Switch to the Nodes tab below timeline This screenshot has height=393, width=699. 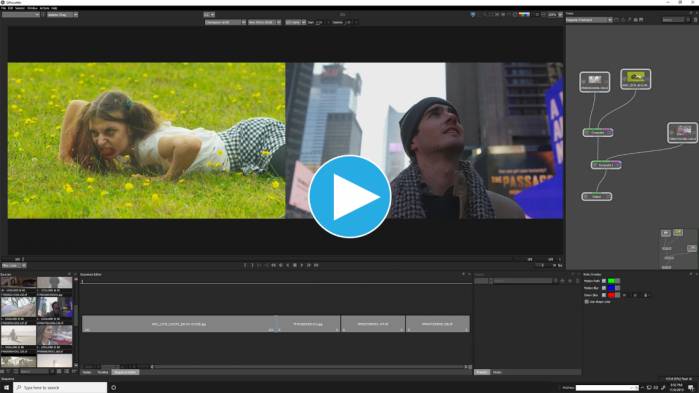coord(87,372)
